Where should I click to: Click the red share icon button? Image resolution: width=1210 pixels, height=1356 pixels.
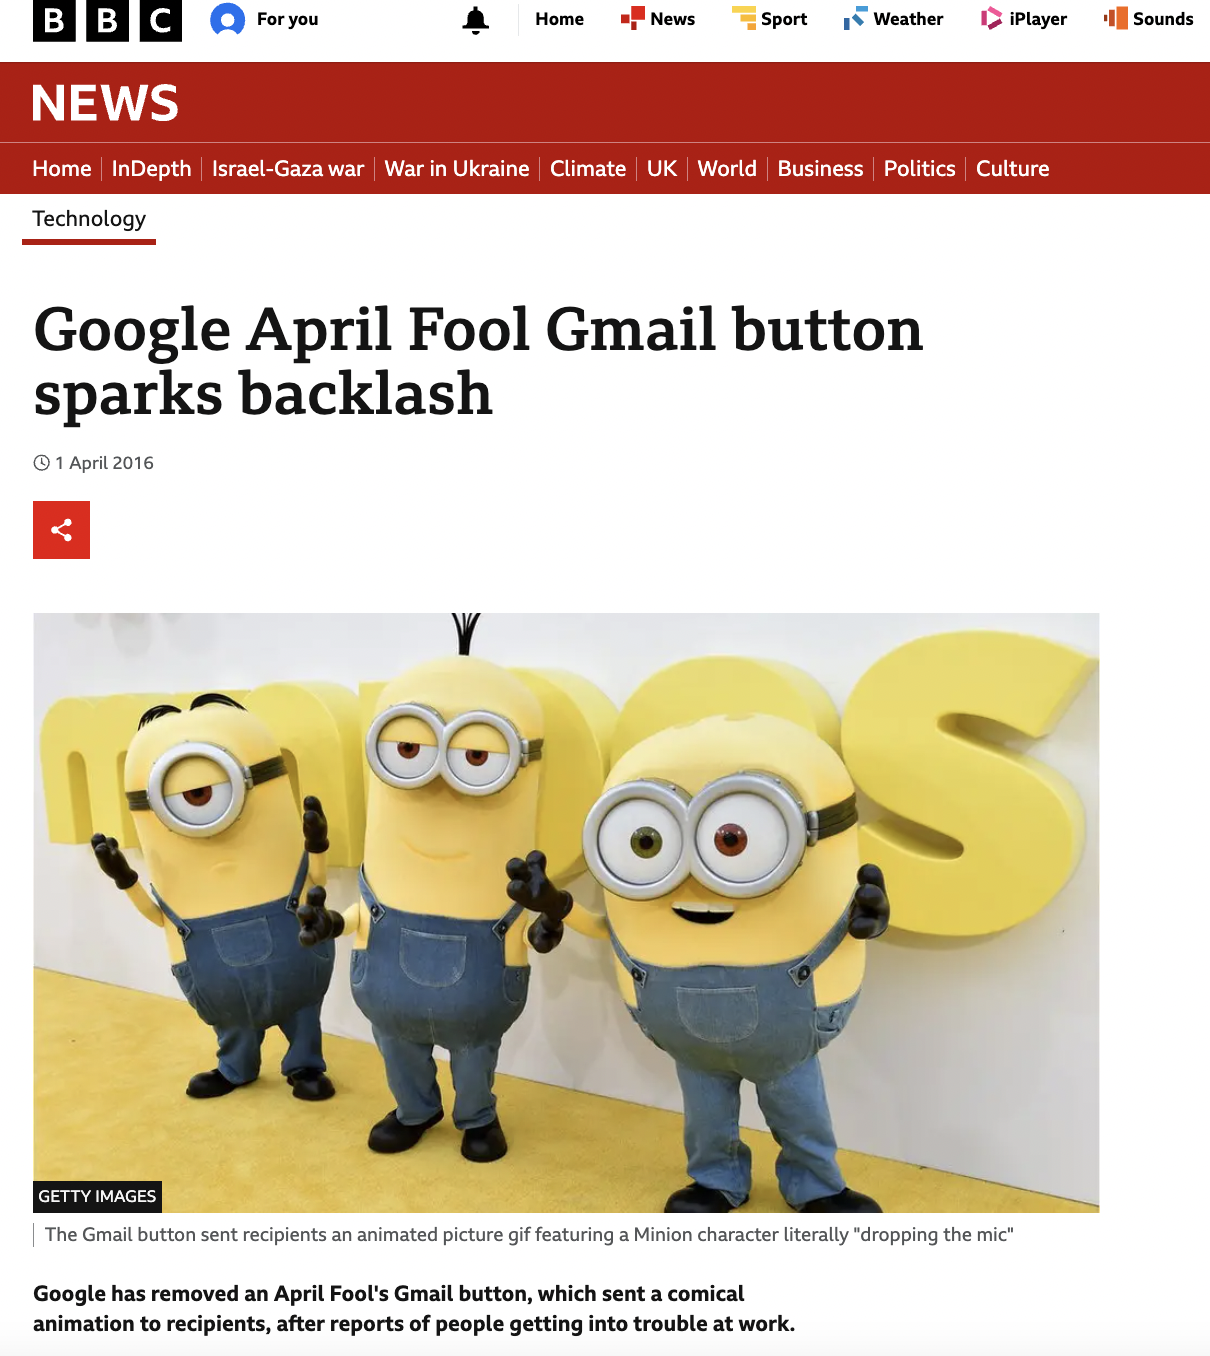[61, 530]
